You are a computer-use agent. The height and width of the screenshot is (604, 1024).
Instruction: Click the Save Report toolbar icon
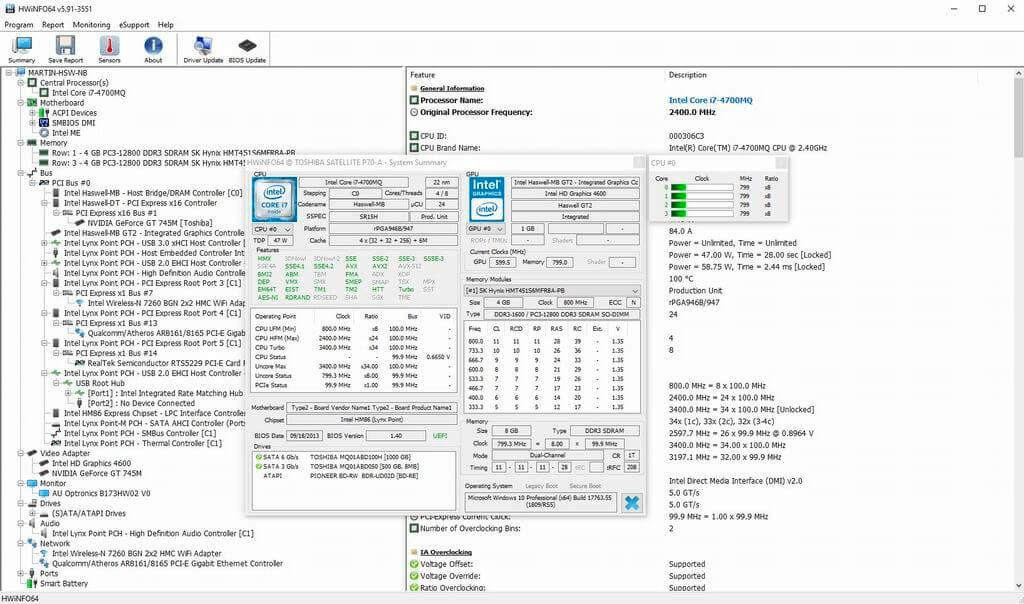(65, 44)
